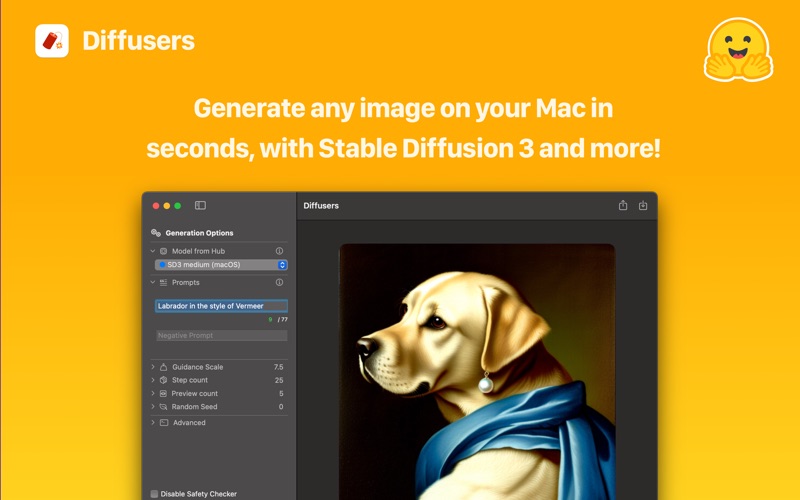The height and width of the screenshot is (500, 800).
Task: Click the Random Seed icon
Action: pos(163,407)
